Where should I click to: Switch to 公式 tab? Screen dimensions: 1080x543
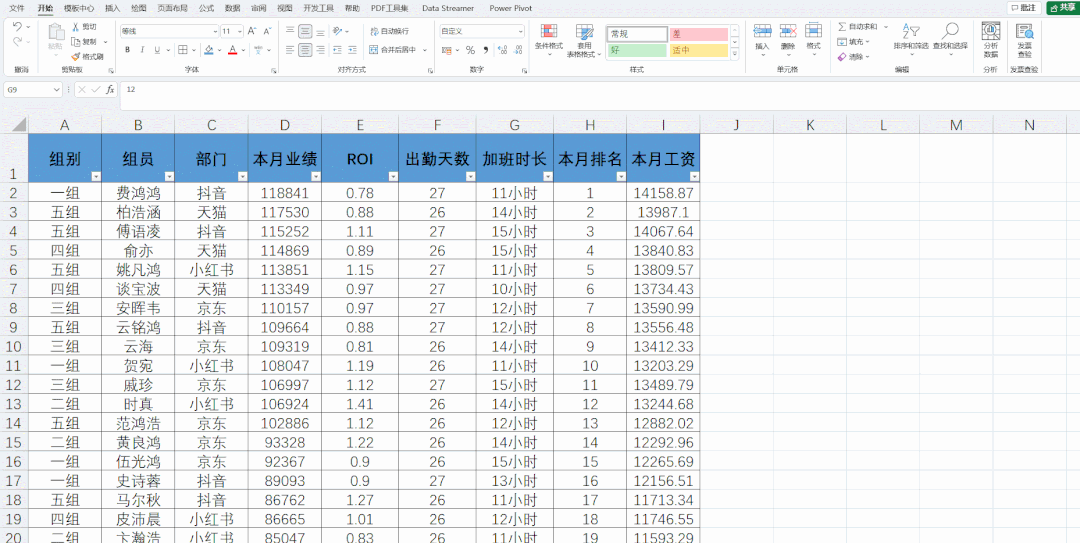coord(206,8)
